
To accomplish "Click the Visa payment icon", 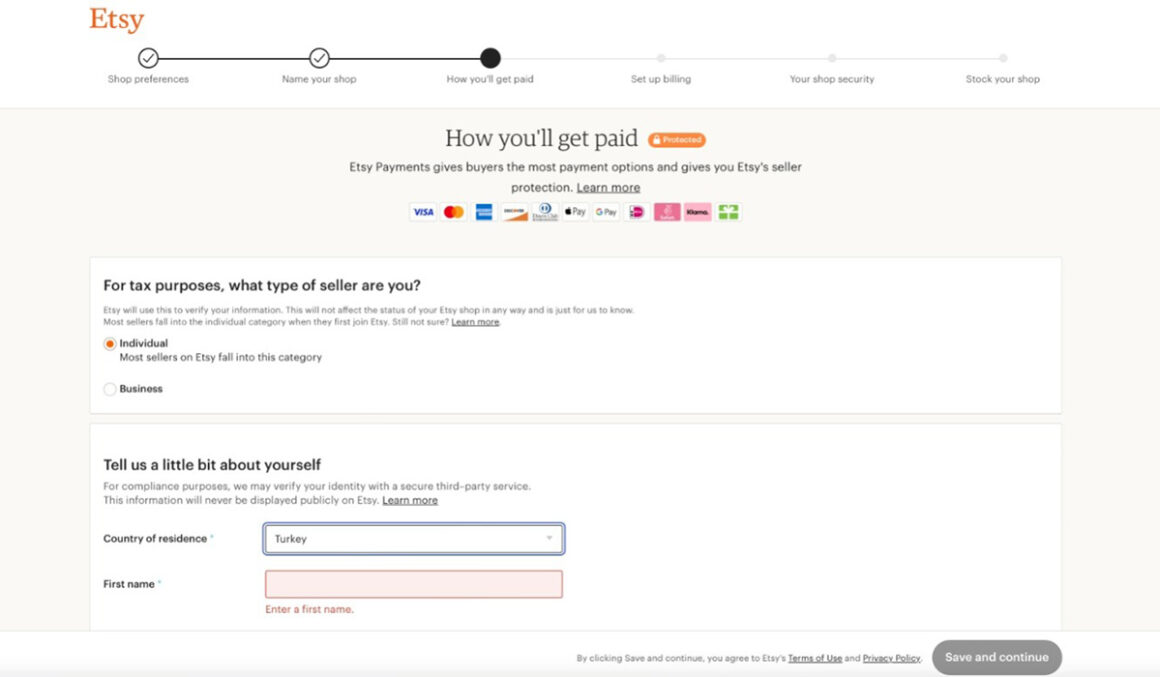I will click(423, 211).
